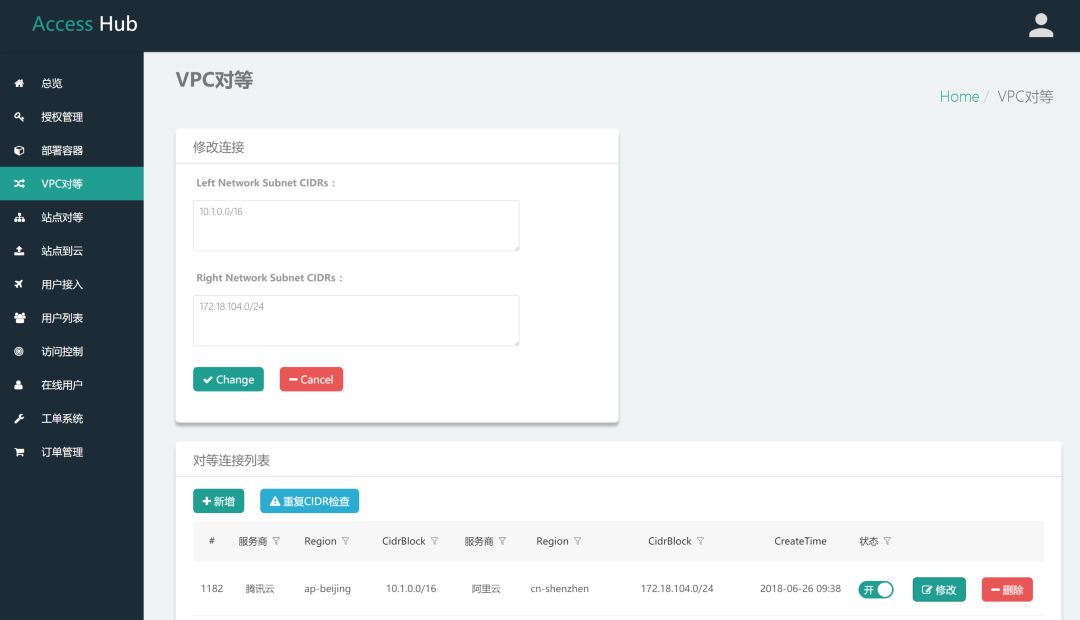Click the cube icon beside 部署容器

coord(19,150)
